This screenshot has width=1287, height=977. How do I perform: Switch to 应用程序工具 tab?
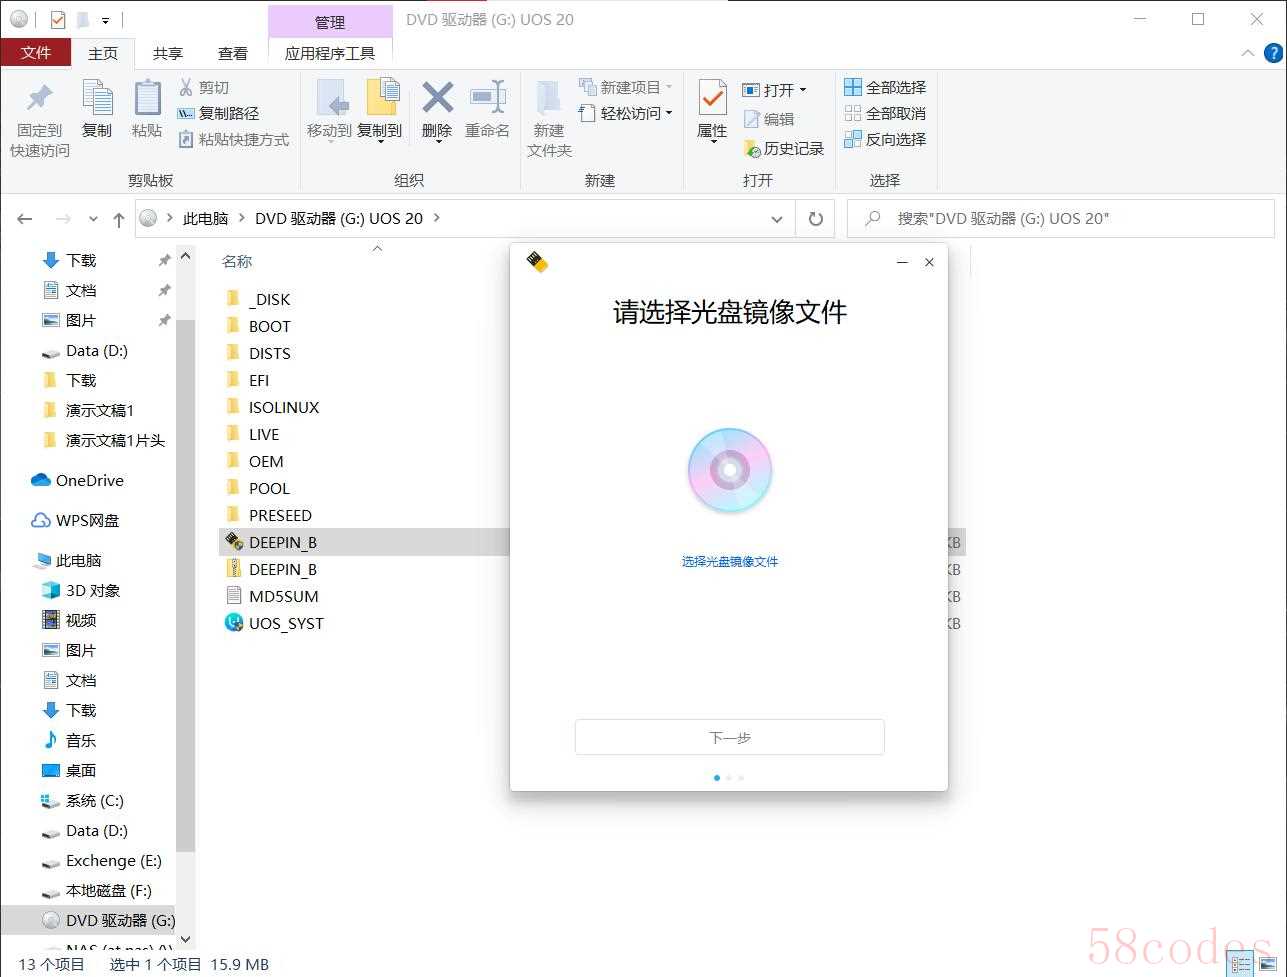(x=330, y=53)
